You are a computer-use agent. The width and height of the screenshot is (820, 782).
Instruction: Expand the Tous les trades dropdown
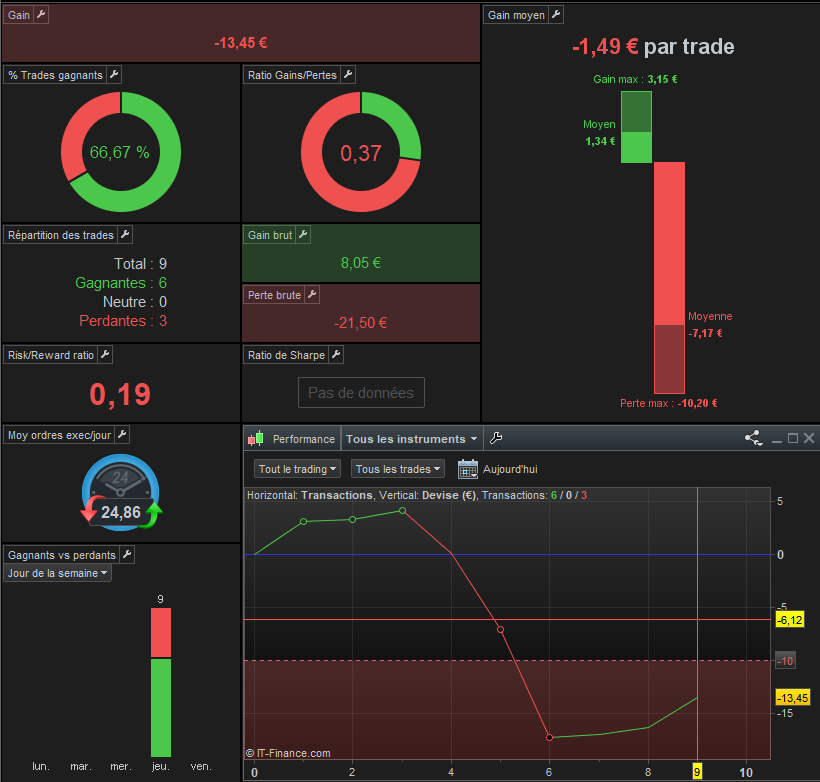(x=397, y=469)
